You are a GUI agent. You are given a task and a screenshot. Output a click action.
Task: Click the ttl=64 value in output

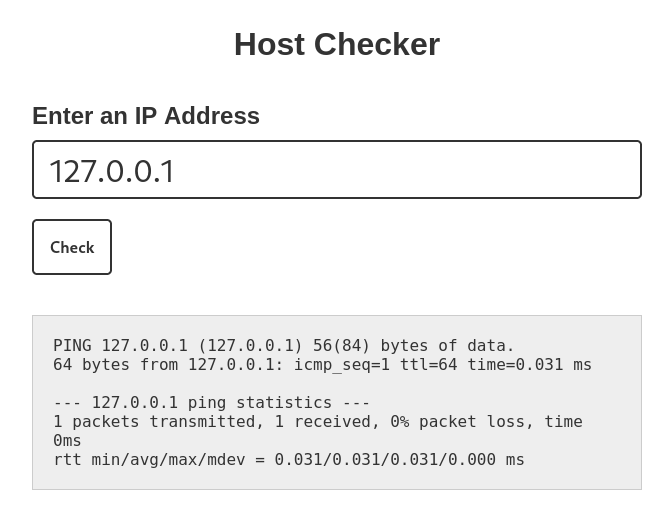click(x=428, y=365)
